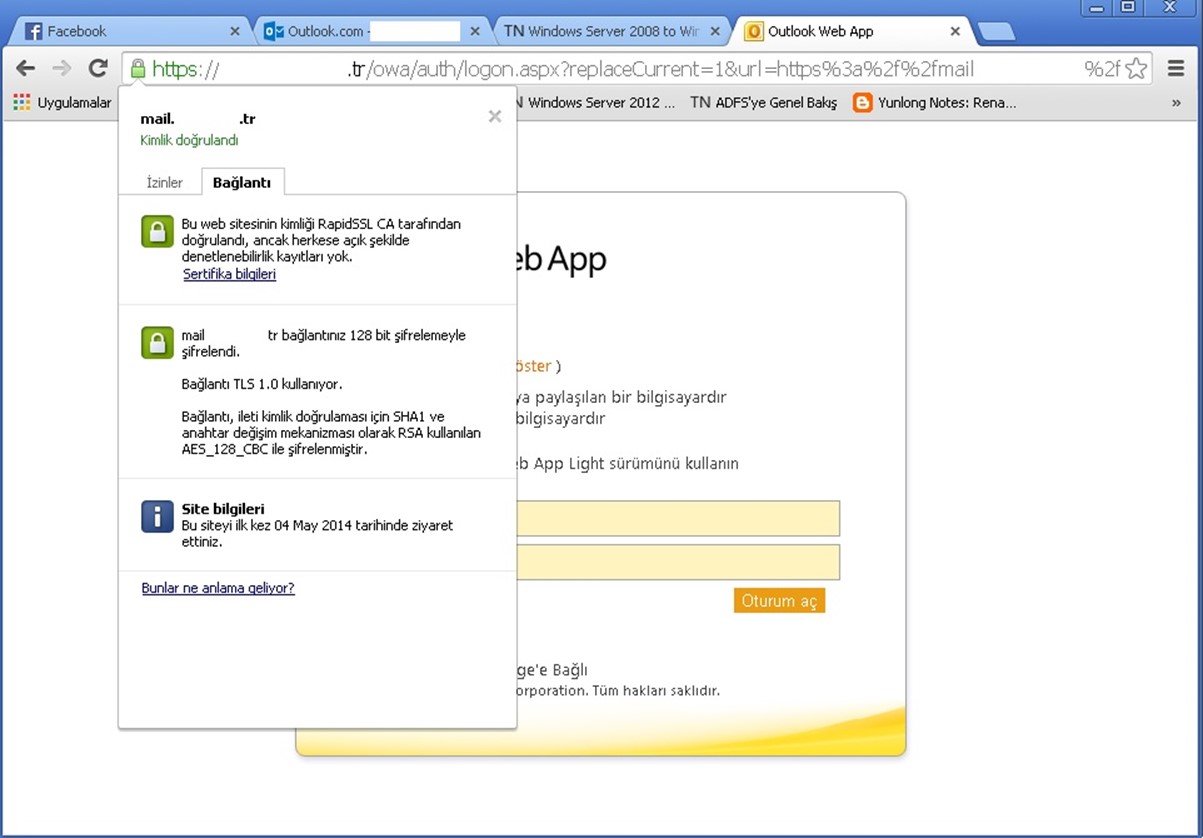Close the Windows Server 2008 tab
Image resolution: width=1203 pixels, height=838 pixels.
715,31
